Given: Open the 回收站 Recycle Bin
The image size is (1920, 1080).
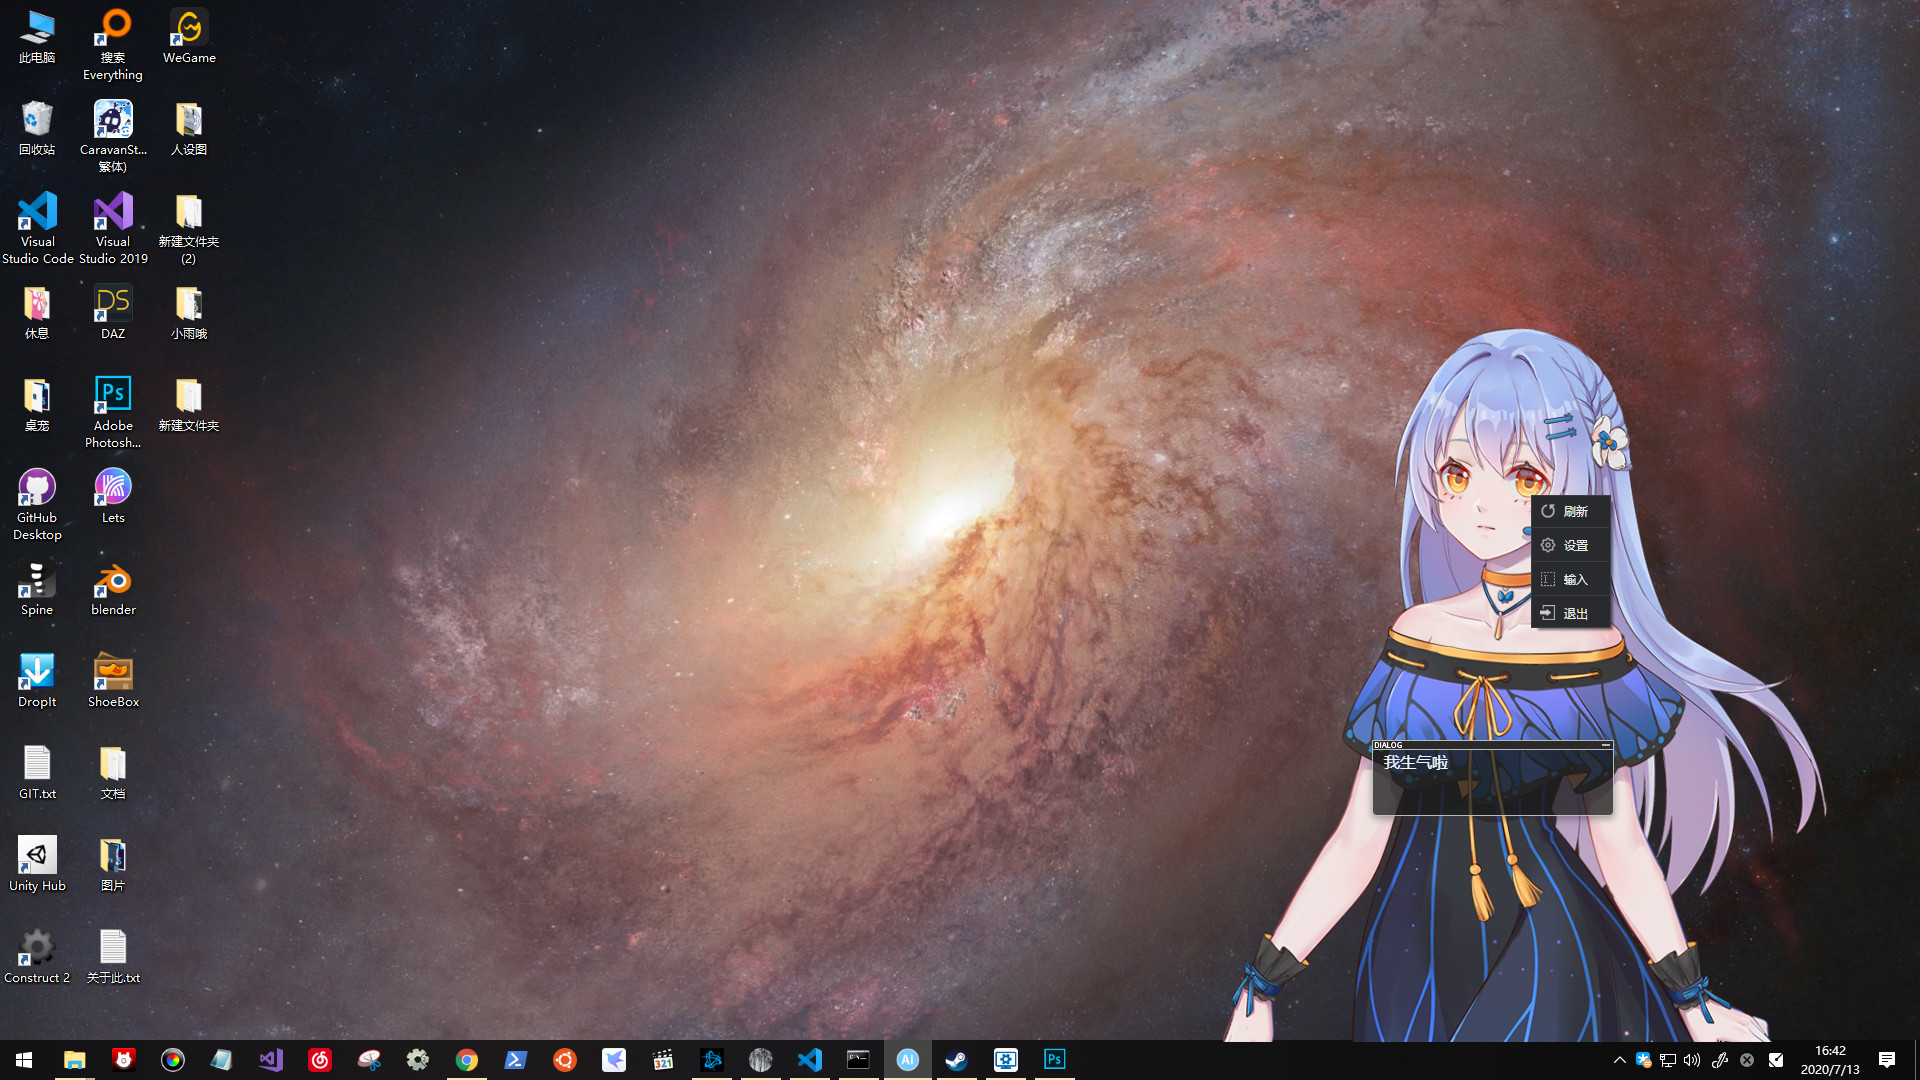Looking at the screenshot, I should (37, 119).
